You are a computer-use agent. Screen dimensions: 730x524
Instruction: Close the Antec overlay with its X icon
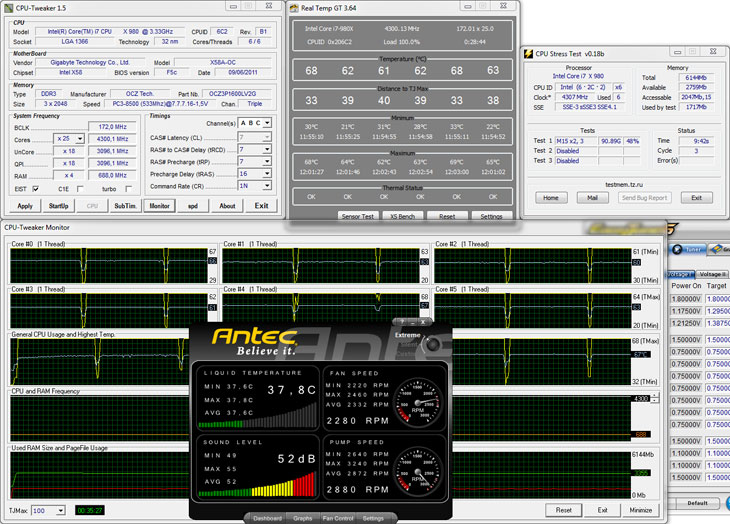point(423,322)
